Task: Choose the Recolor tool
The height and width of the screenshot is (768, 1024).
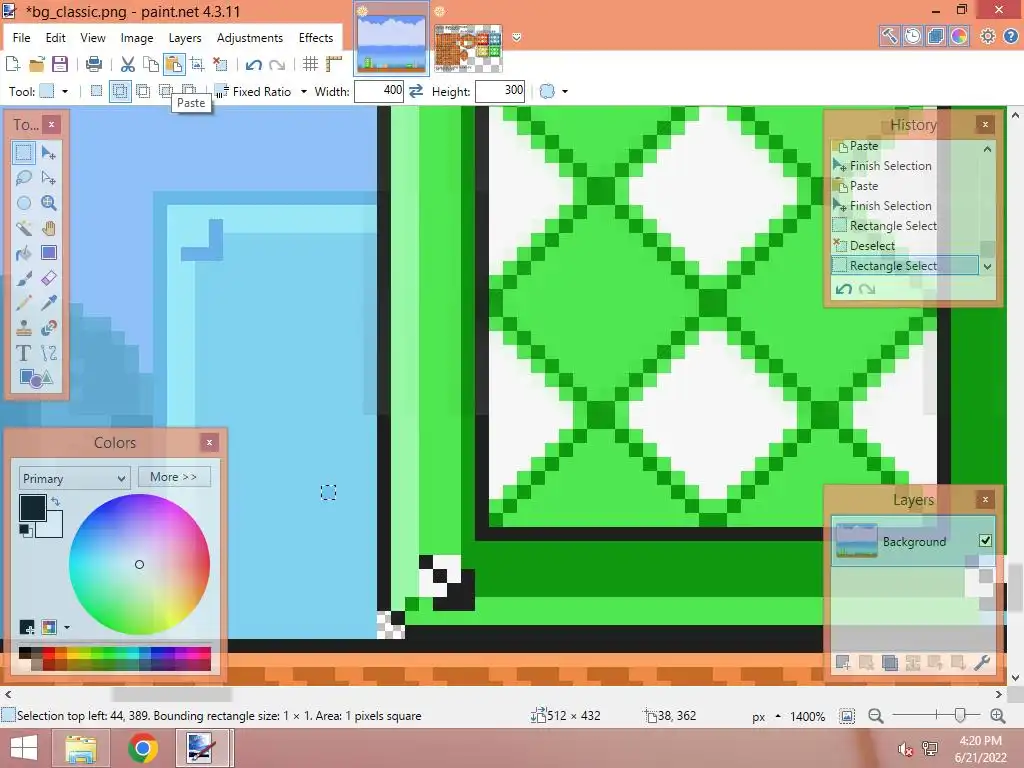Action: tap(49, 328)
